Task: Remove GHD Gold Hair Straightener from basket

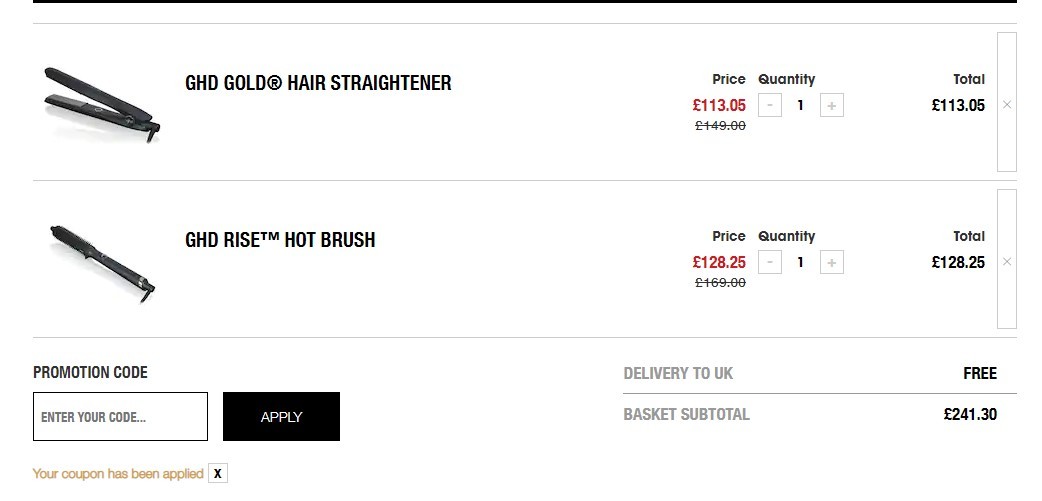Action: (1007, 102)
